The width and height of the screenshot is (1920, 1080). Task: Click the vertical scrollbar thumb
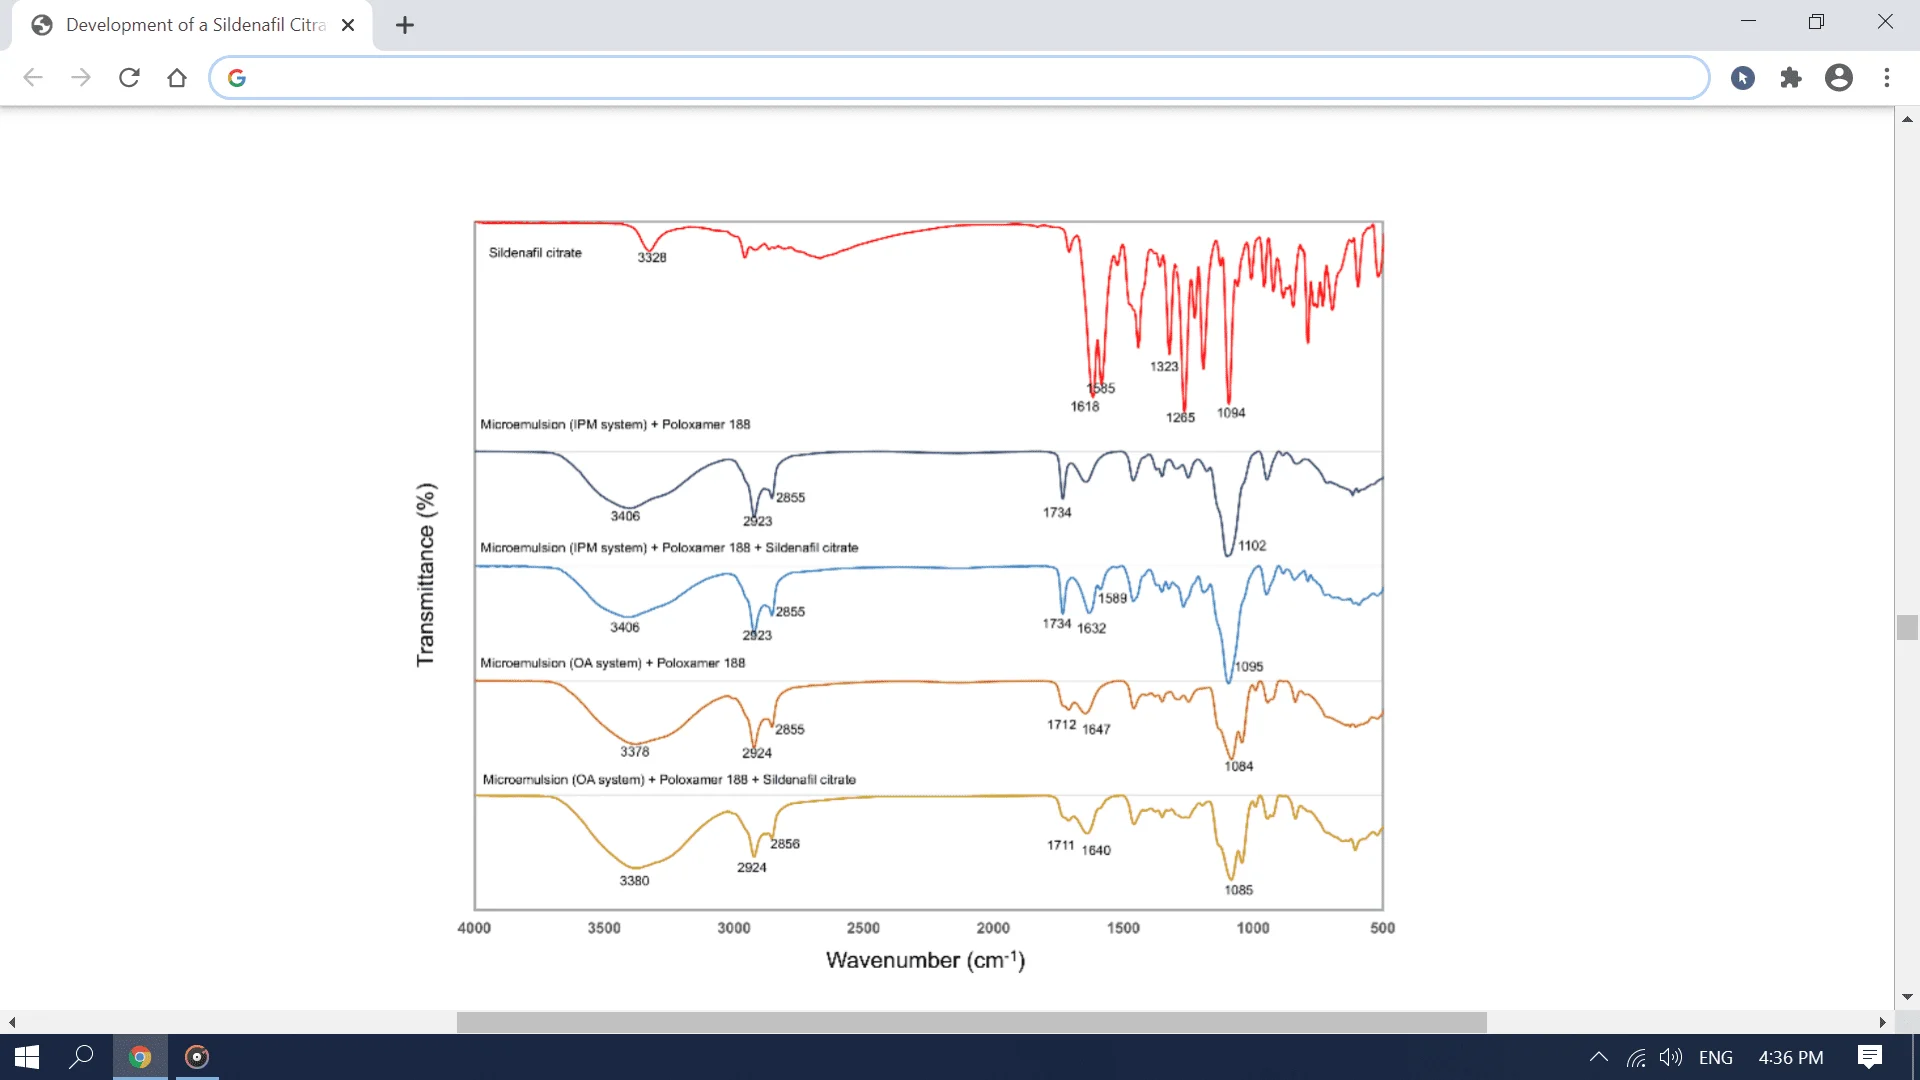point(1907,628)
